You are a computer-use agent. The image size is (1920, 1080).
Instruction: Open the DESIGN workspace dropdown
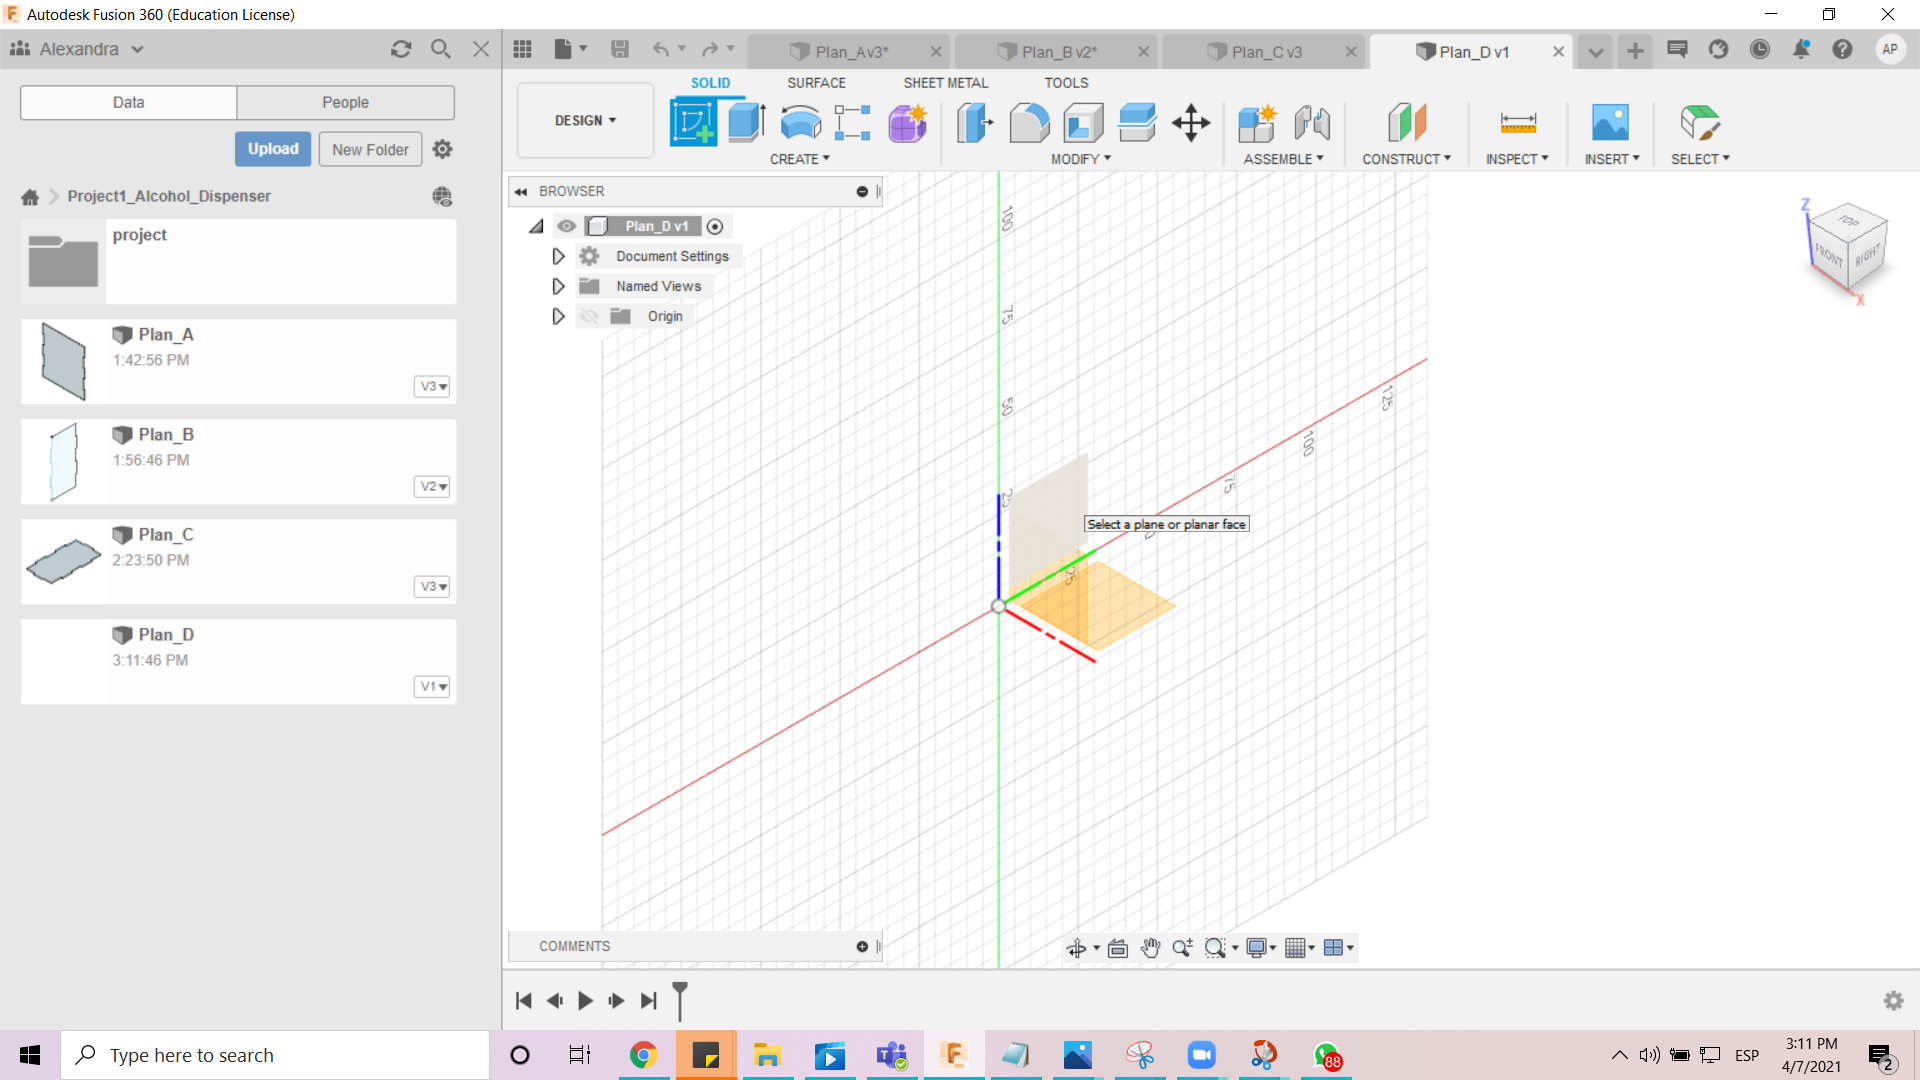click(585, 120)
